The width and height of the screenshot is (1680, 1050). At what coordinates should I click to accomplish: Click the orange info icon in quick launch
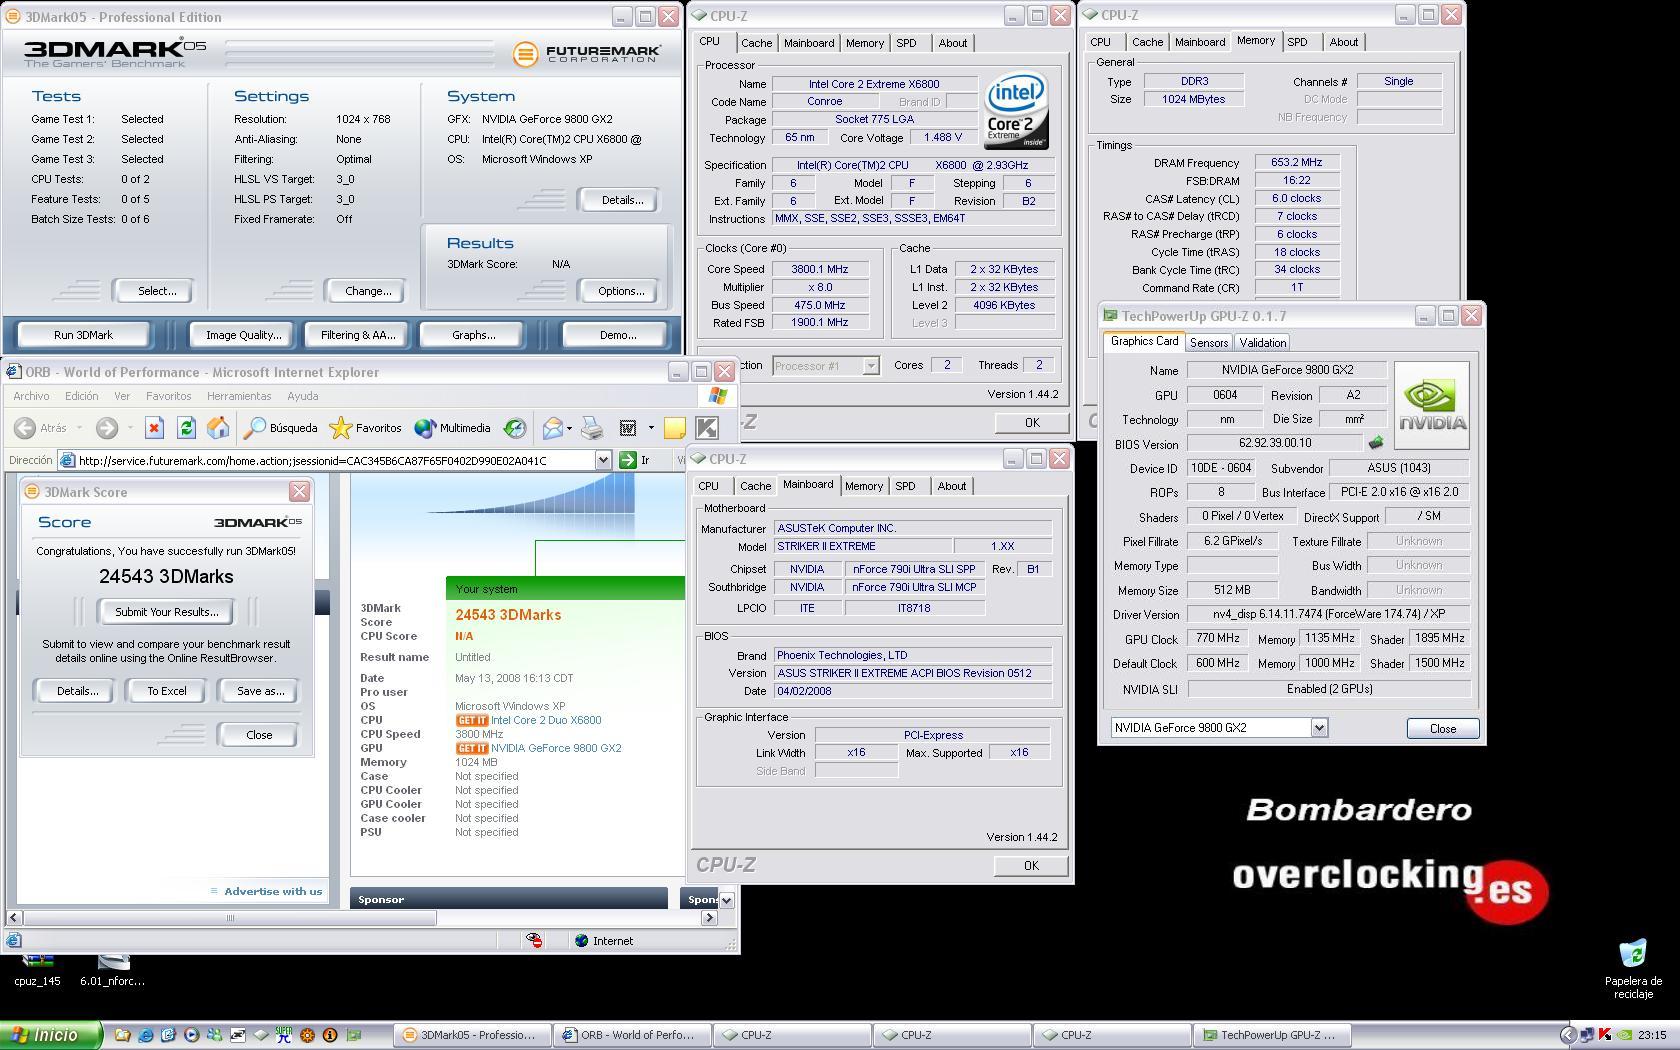point(330,1035)
